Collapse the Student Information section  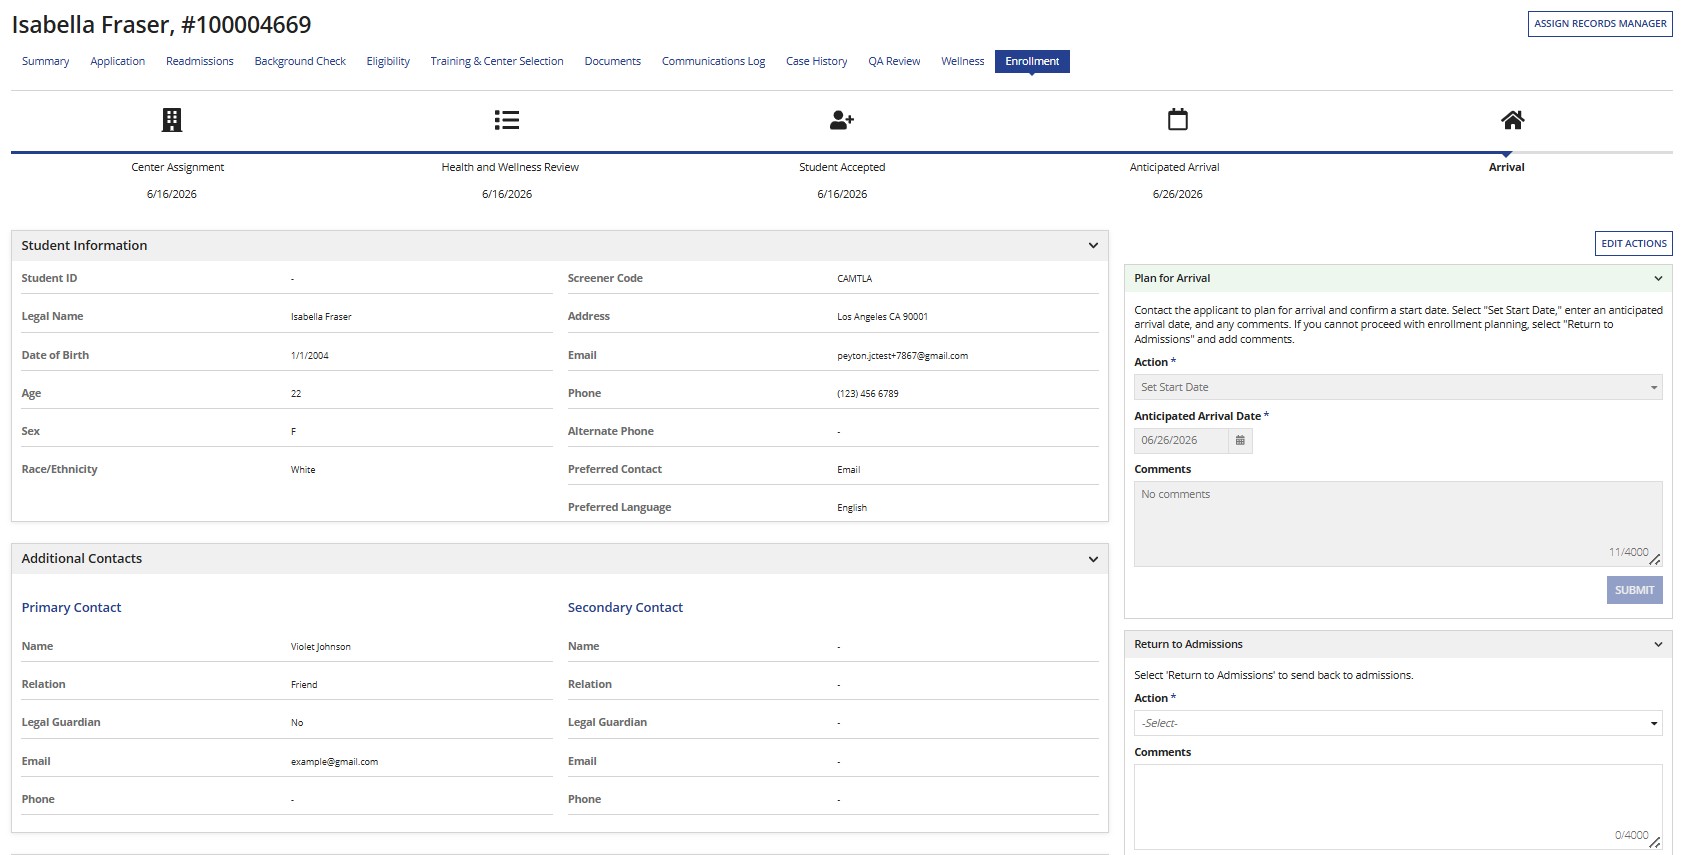[x=1093, y=246]
